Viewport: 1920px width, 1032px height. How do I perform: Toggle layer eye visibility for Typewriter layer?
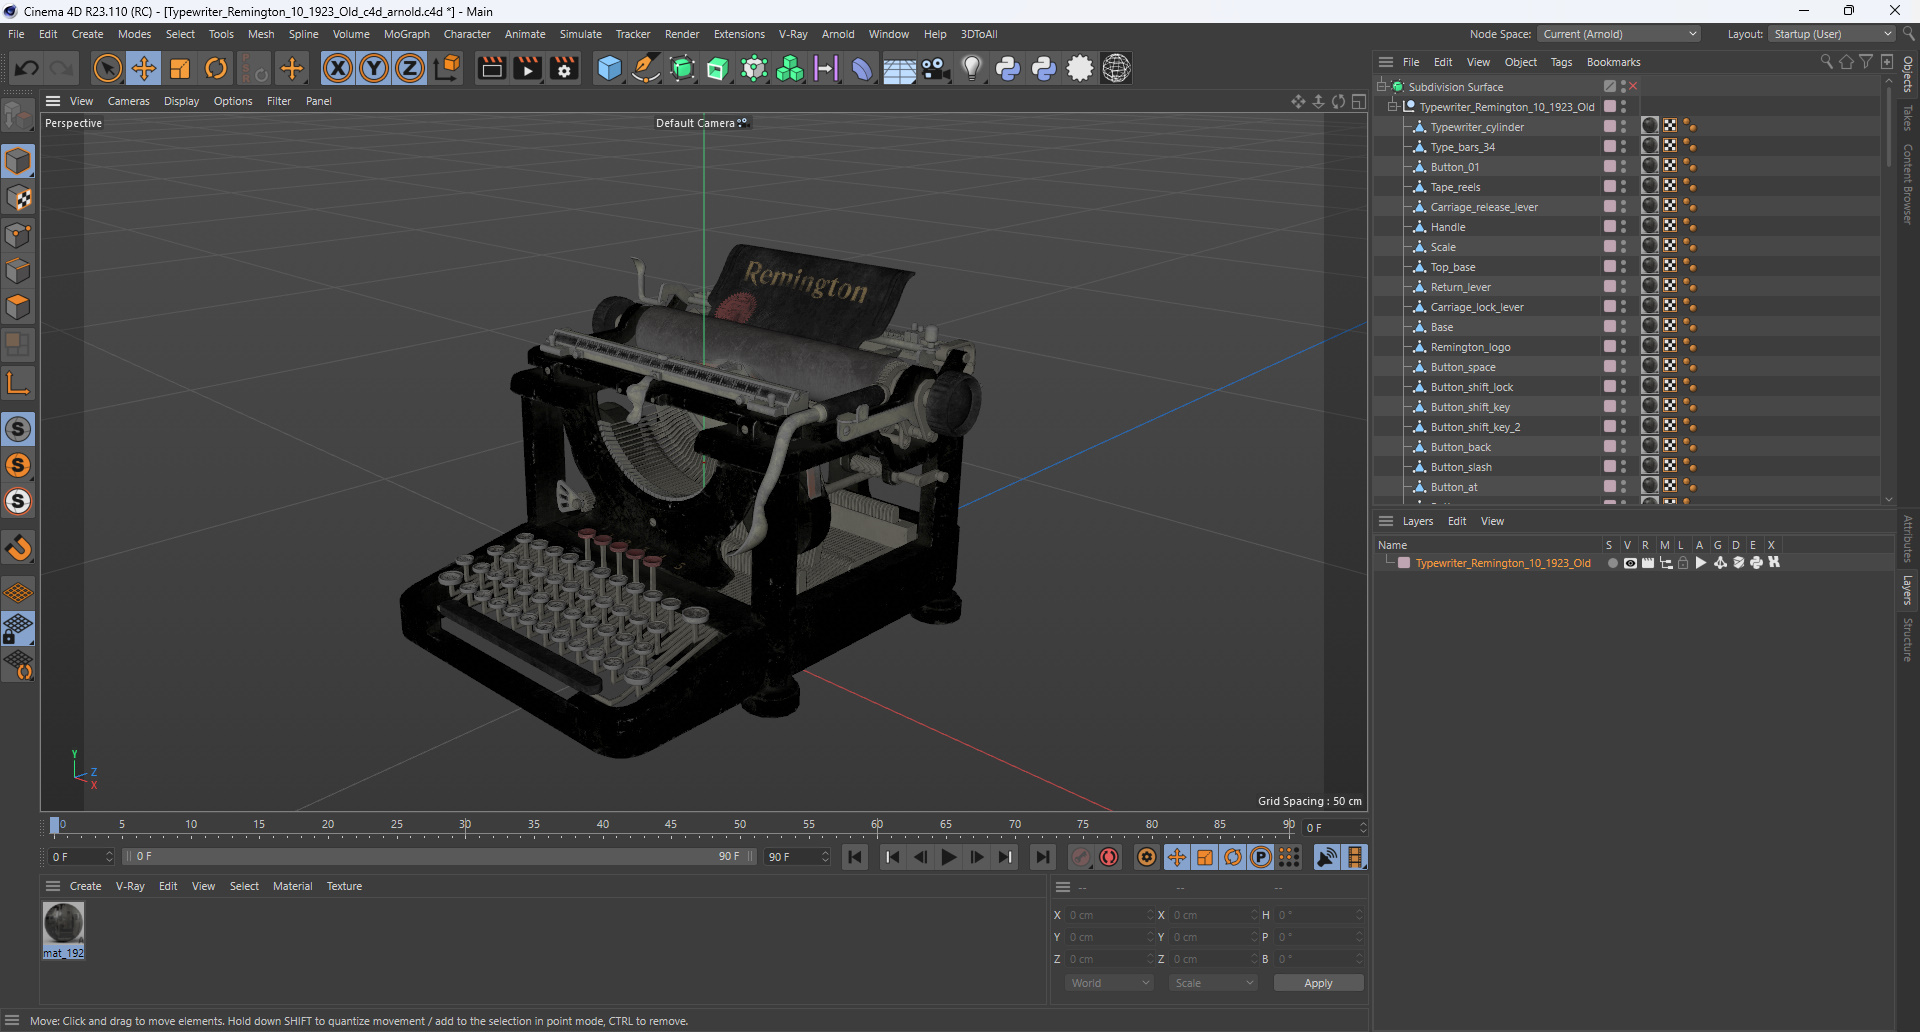pyautogui.click(x=1630, y=563)
